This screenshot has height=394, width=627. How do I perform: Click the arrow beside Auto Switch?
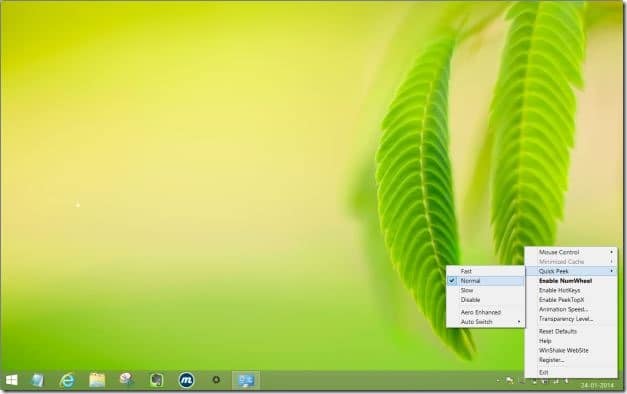click(519, 322)
